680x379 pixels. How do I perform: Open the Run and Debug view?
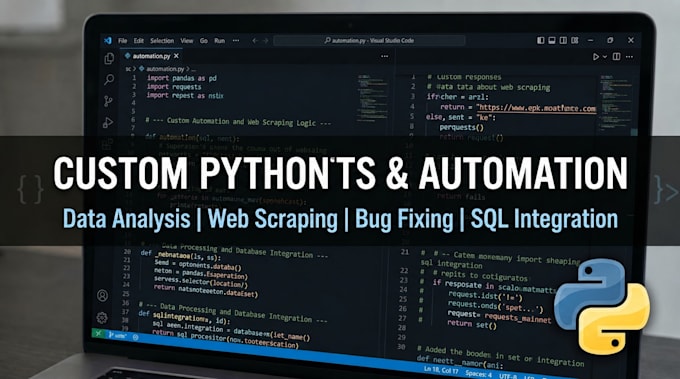point(108,123)
